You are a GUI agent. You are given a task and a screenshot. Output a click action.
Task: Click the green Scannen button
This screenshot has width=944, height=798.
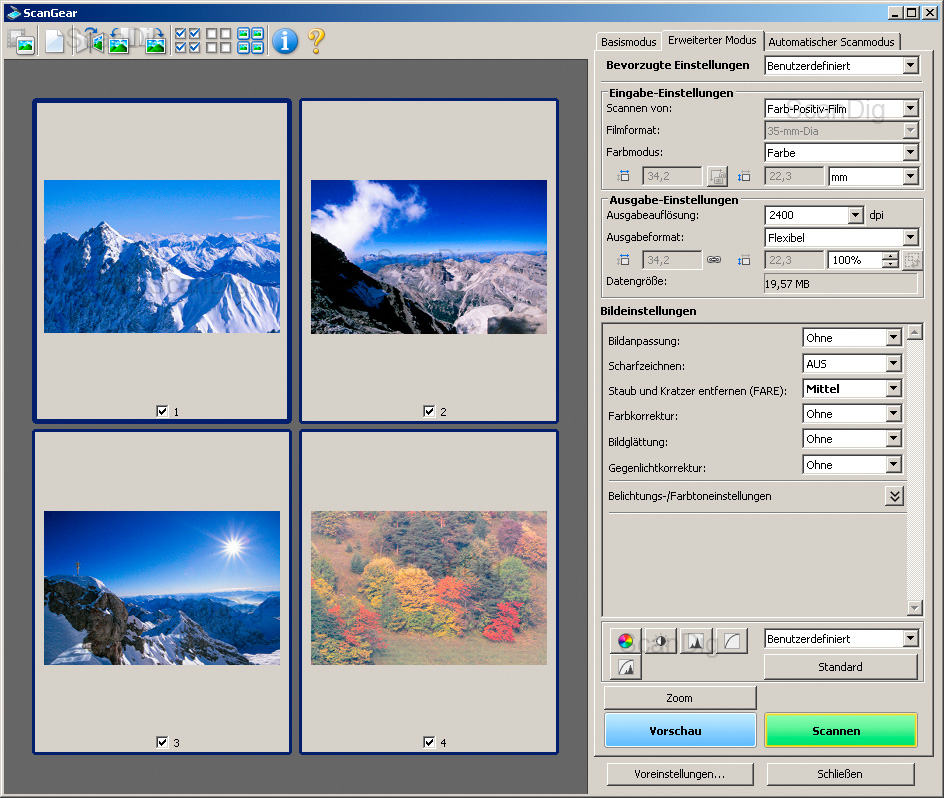click(x=840, y=730)
